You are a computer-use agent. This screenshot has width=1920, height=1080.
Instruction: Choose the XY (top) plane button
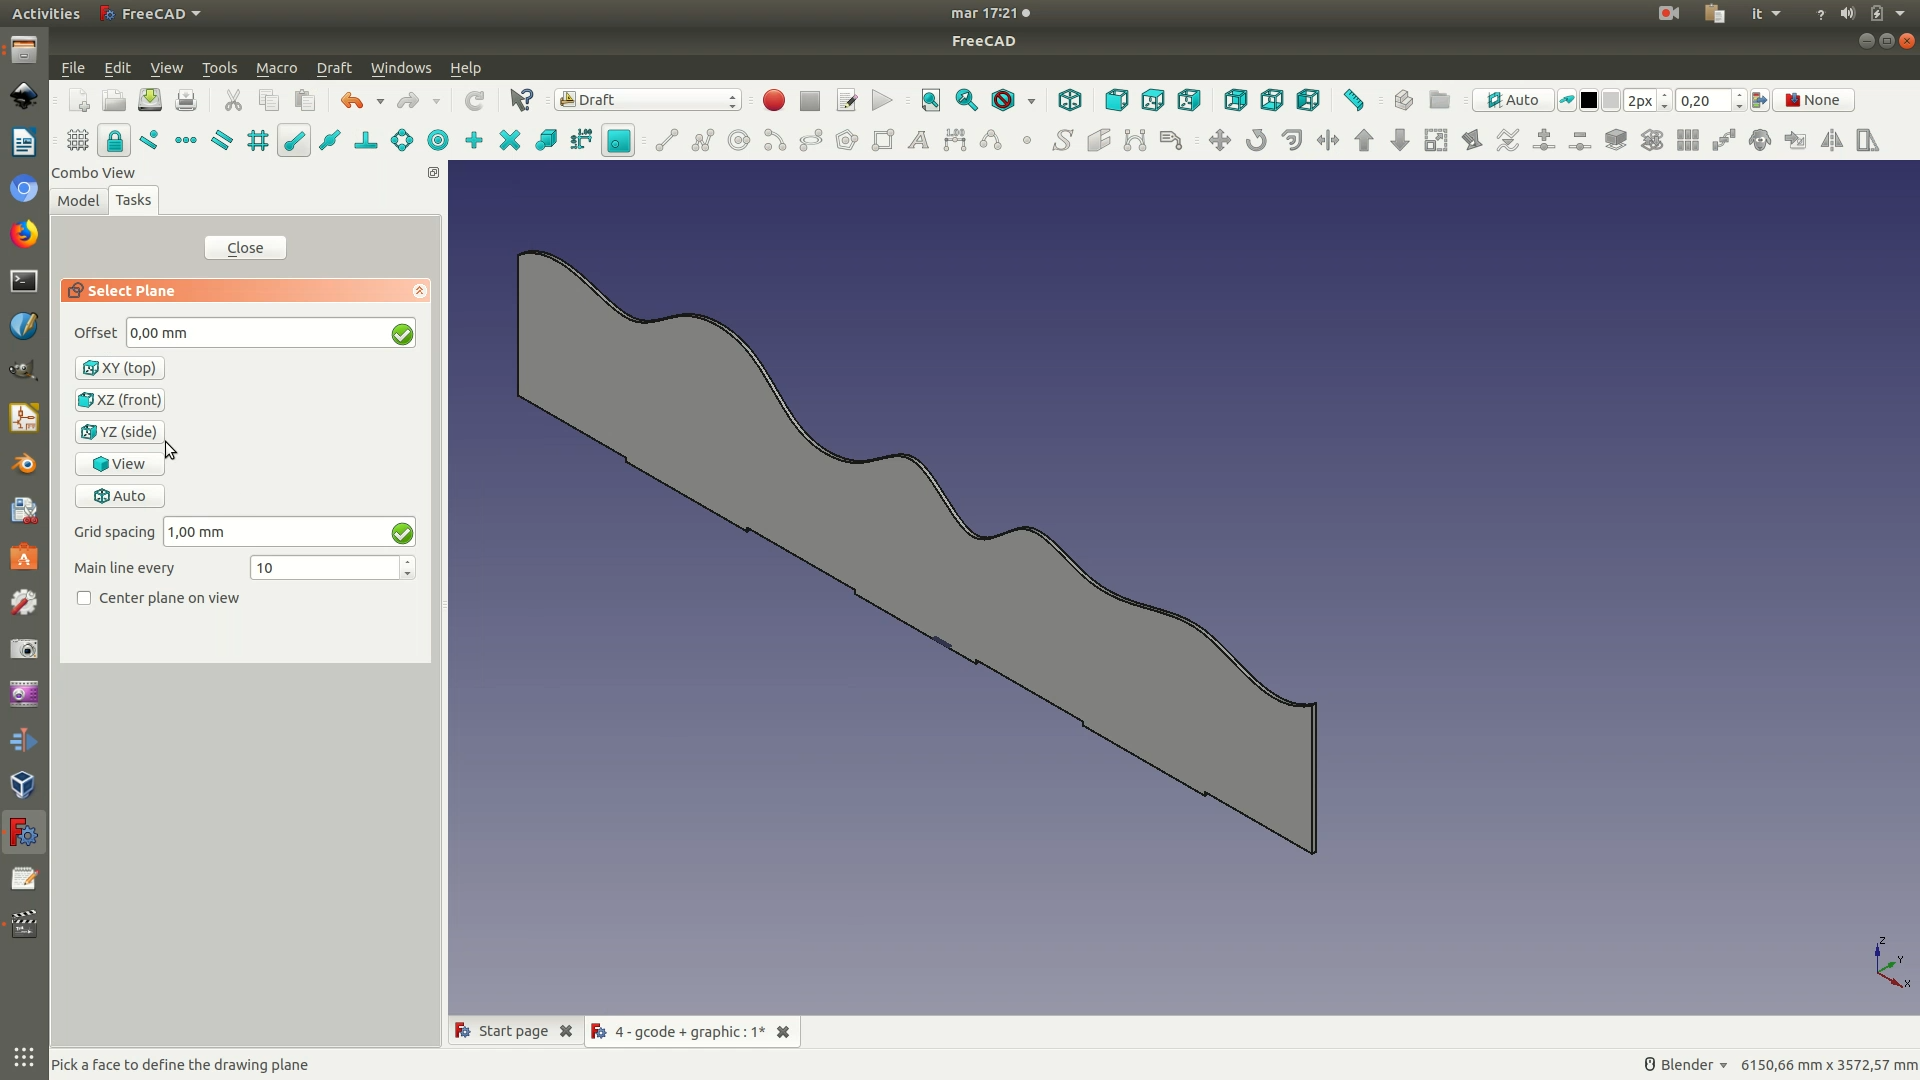tap(120, 368)
